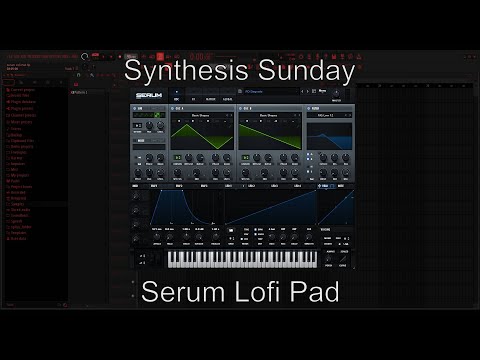Screen dimensions: 480x360
Task: Open the LFO grid size button
Action: (231, 239)
